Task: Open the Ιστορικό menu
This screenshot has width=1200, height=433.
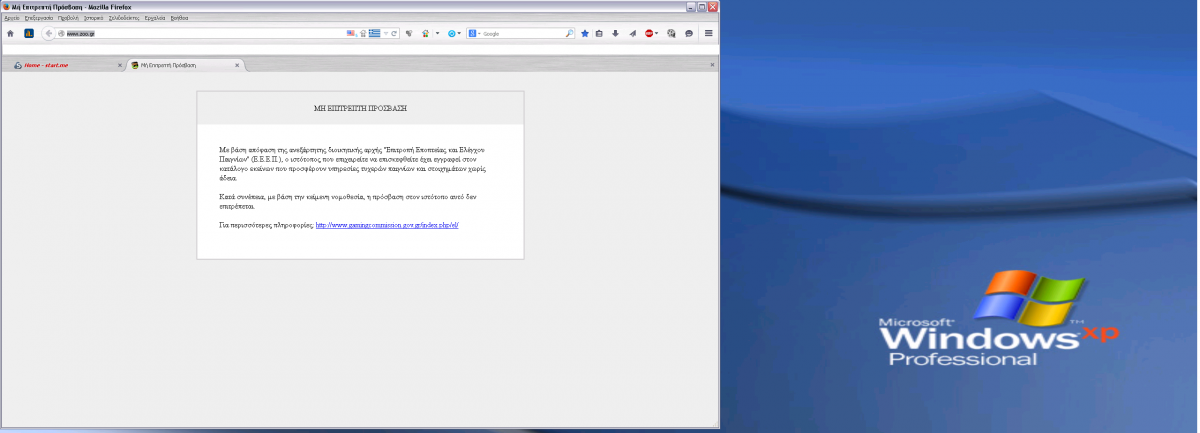Action: [x=93, y=18]
